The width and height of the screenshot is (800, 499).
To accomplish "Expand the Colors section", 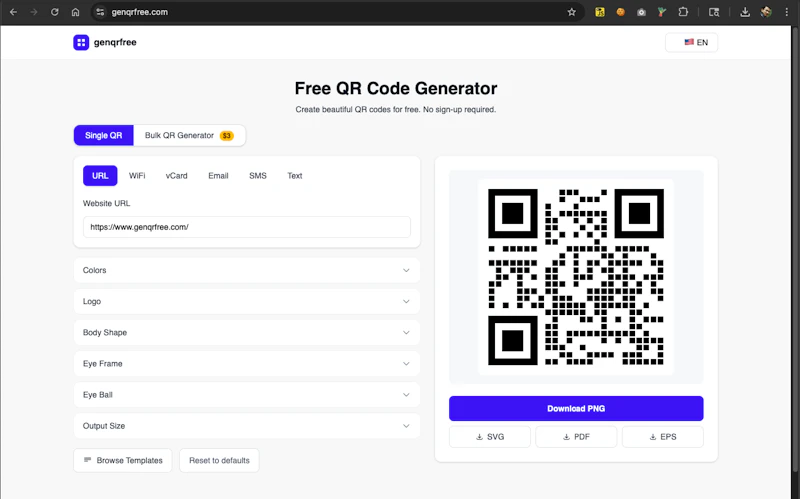I will tap(247, 270).
